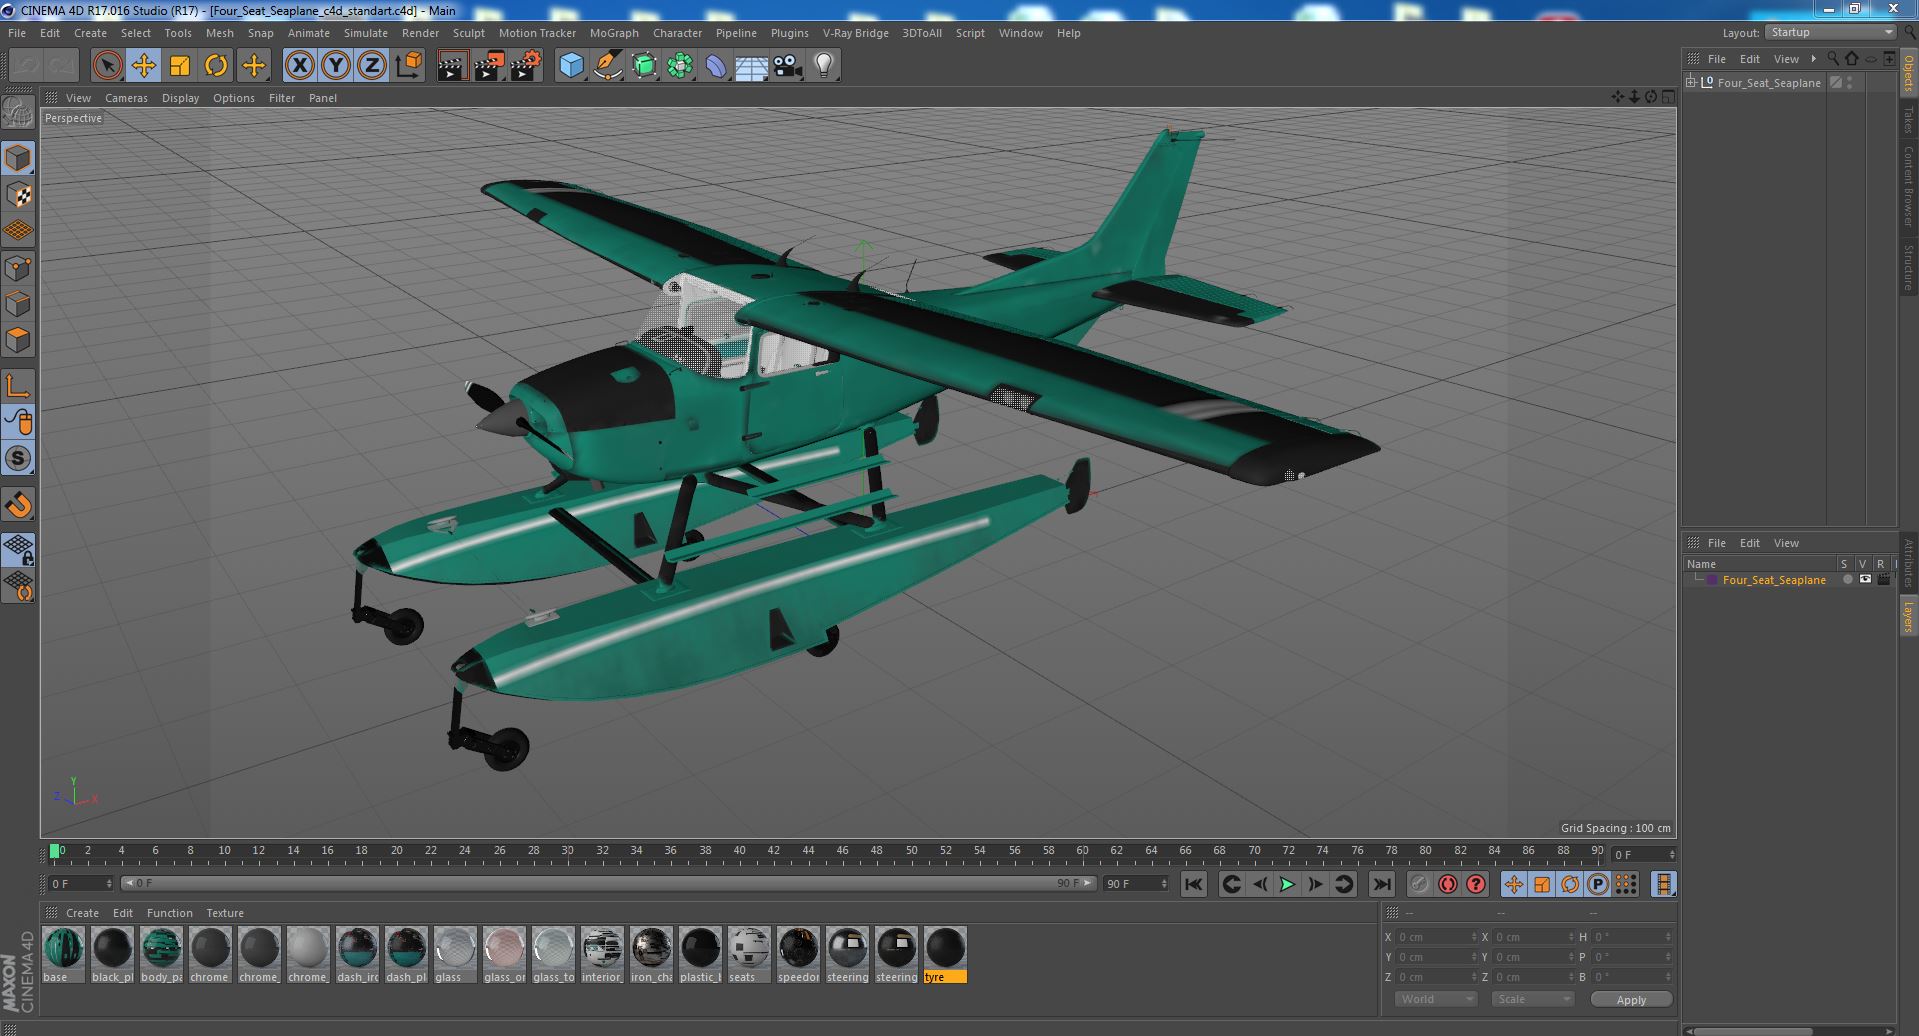This screenshot has height=1036, width=1919.
Task: Go to start of animation
Action: pos(1193,884)
